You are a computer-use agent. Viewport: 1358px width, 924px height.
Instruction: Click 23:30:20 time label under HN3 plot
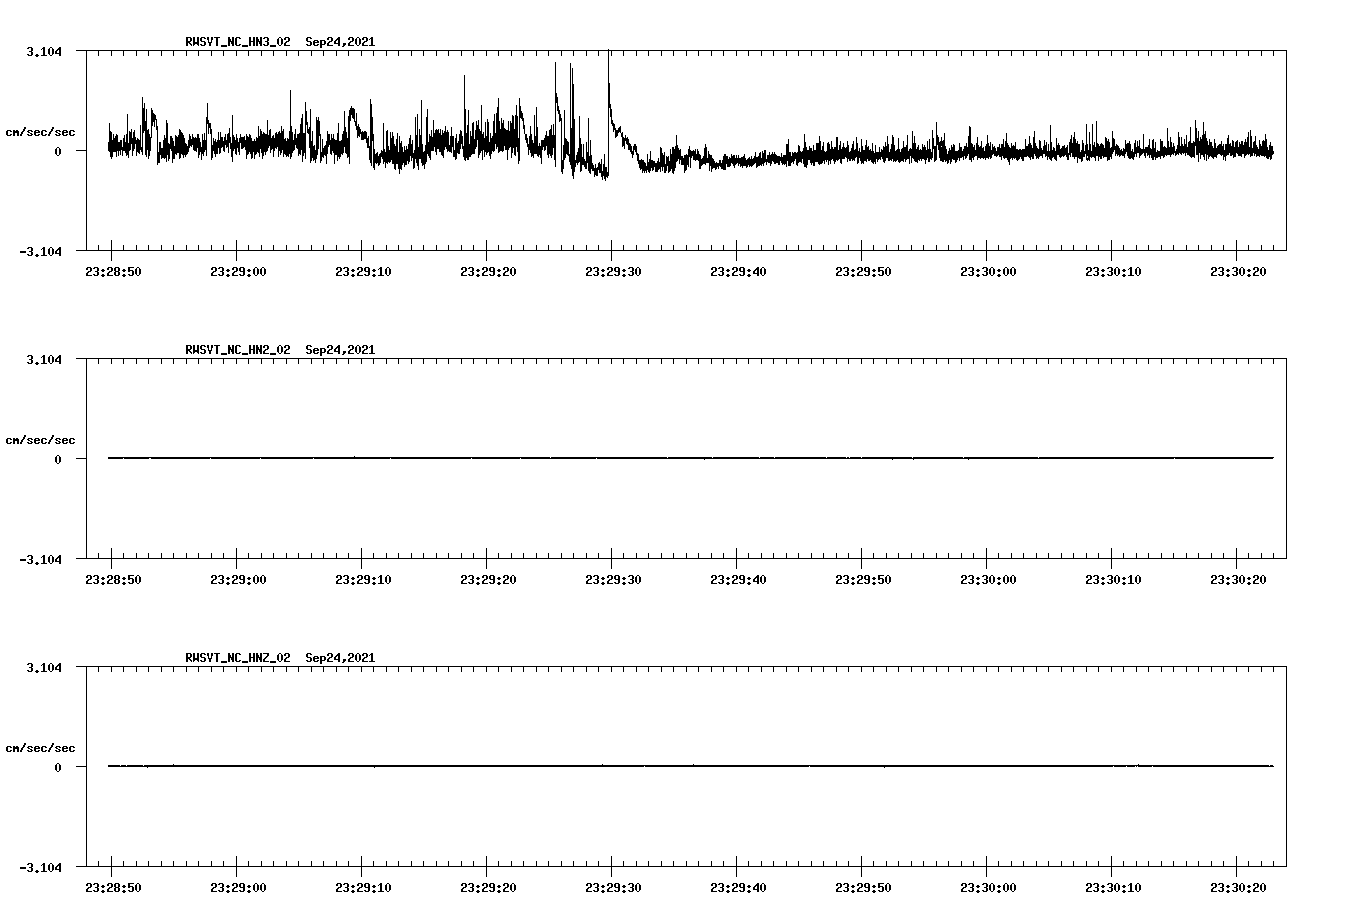coord(1237,271)
